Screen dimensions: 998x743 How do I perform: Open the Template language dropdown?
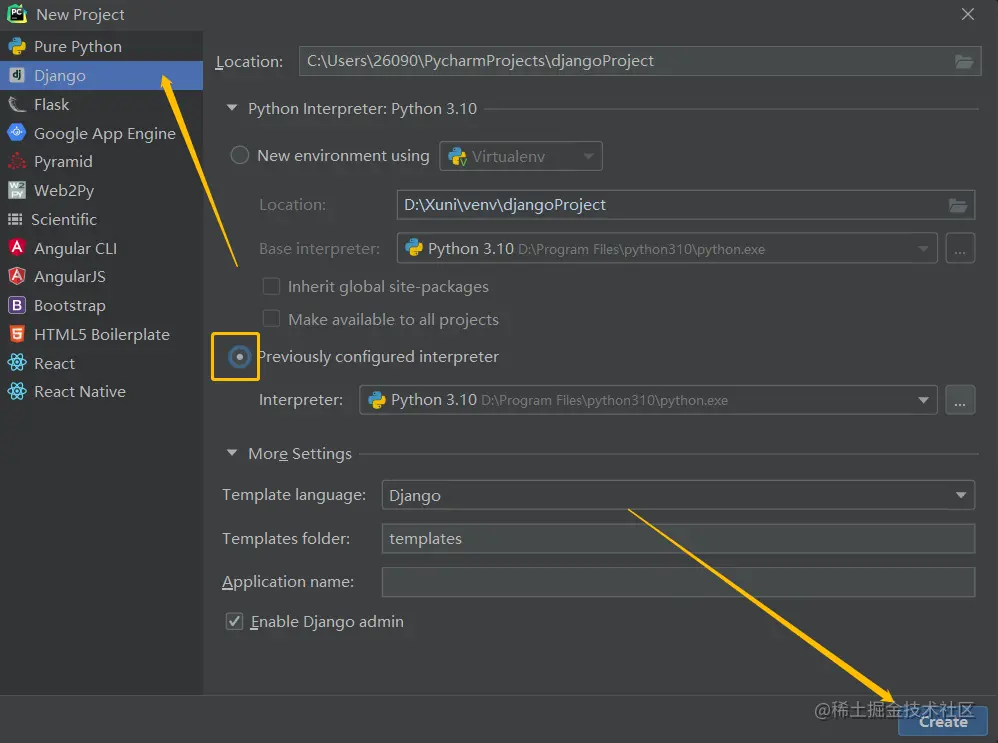pyautogui.click(x=678, y=495)
